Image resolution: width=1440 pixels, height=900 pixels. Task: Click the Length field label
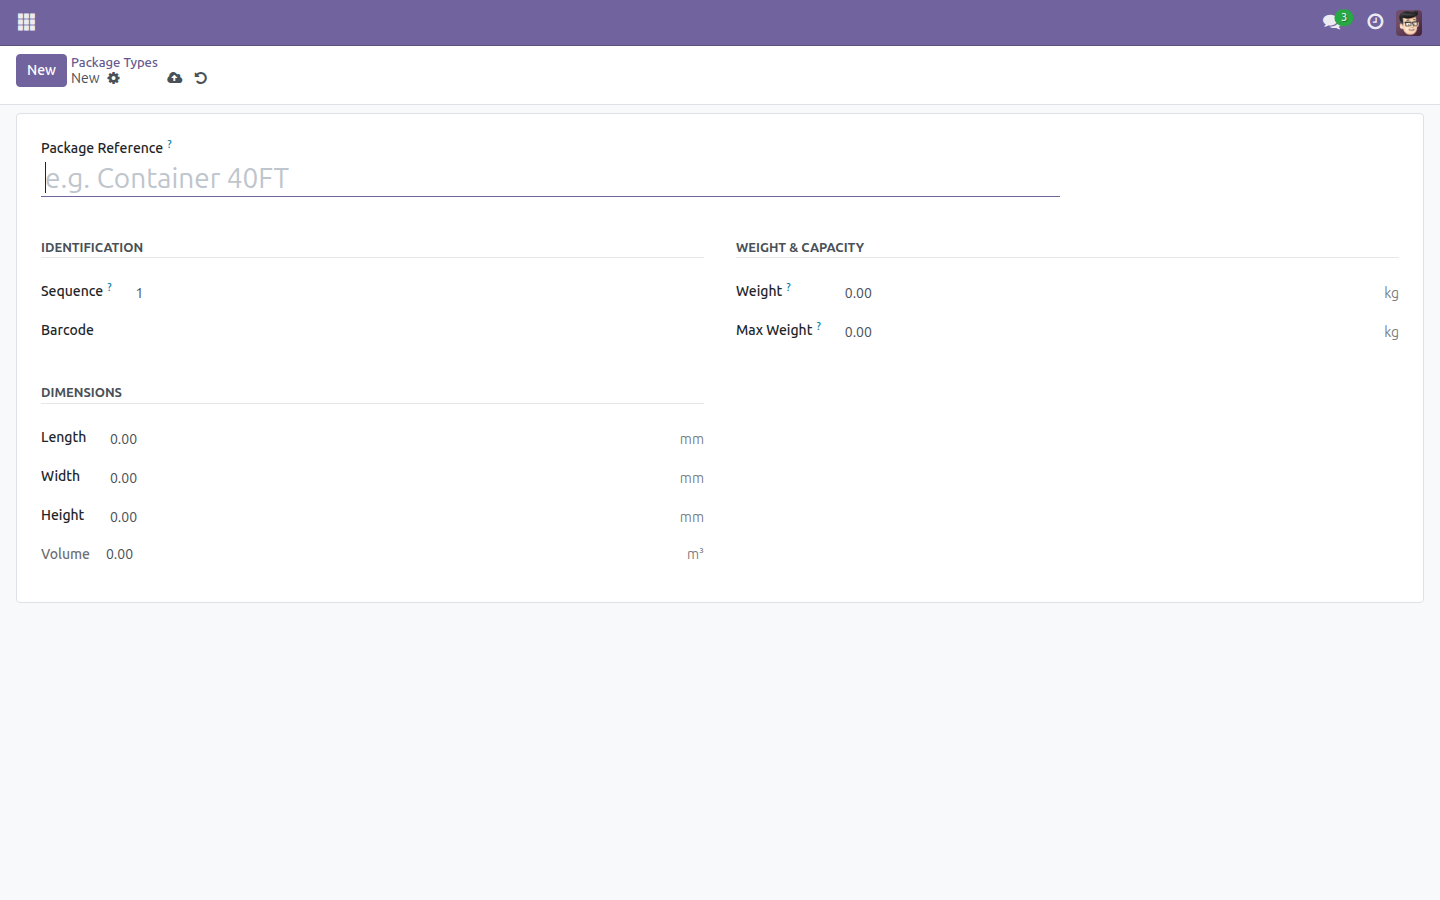63,437
